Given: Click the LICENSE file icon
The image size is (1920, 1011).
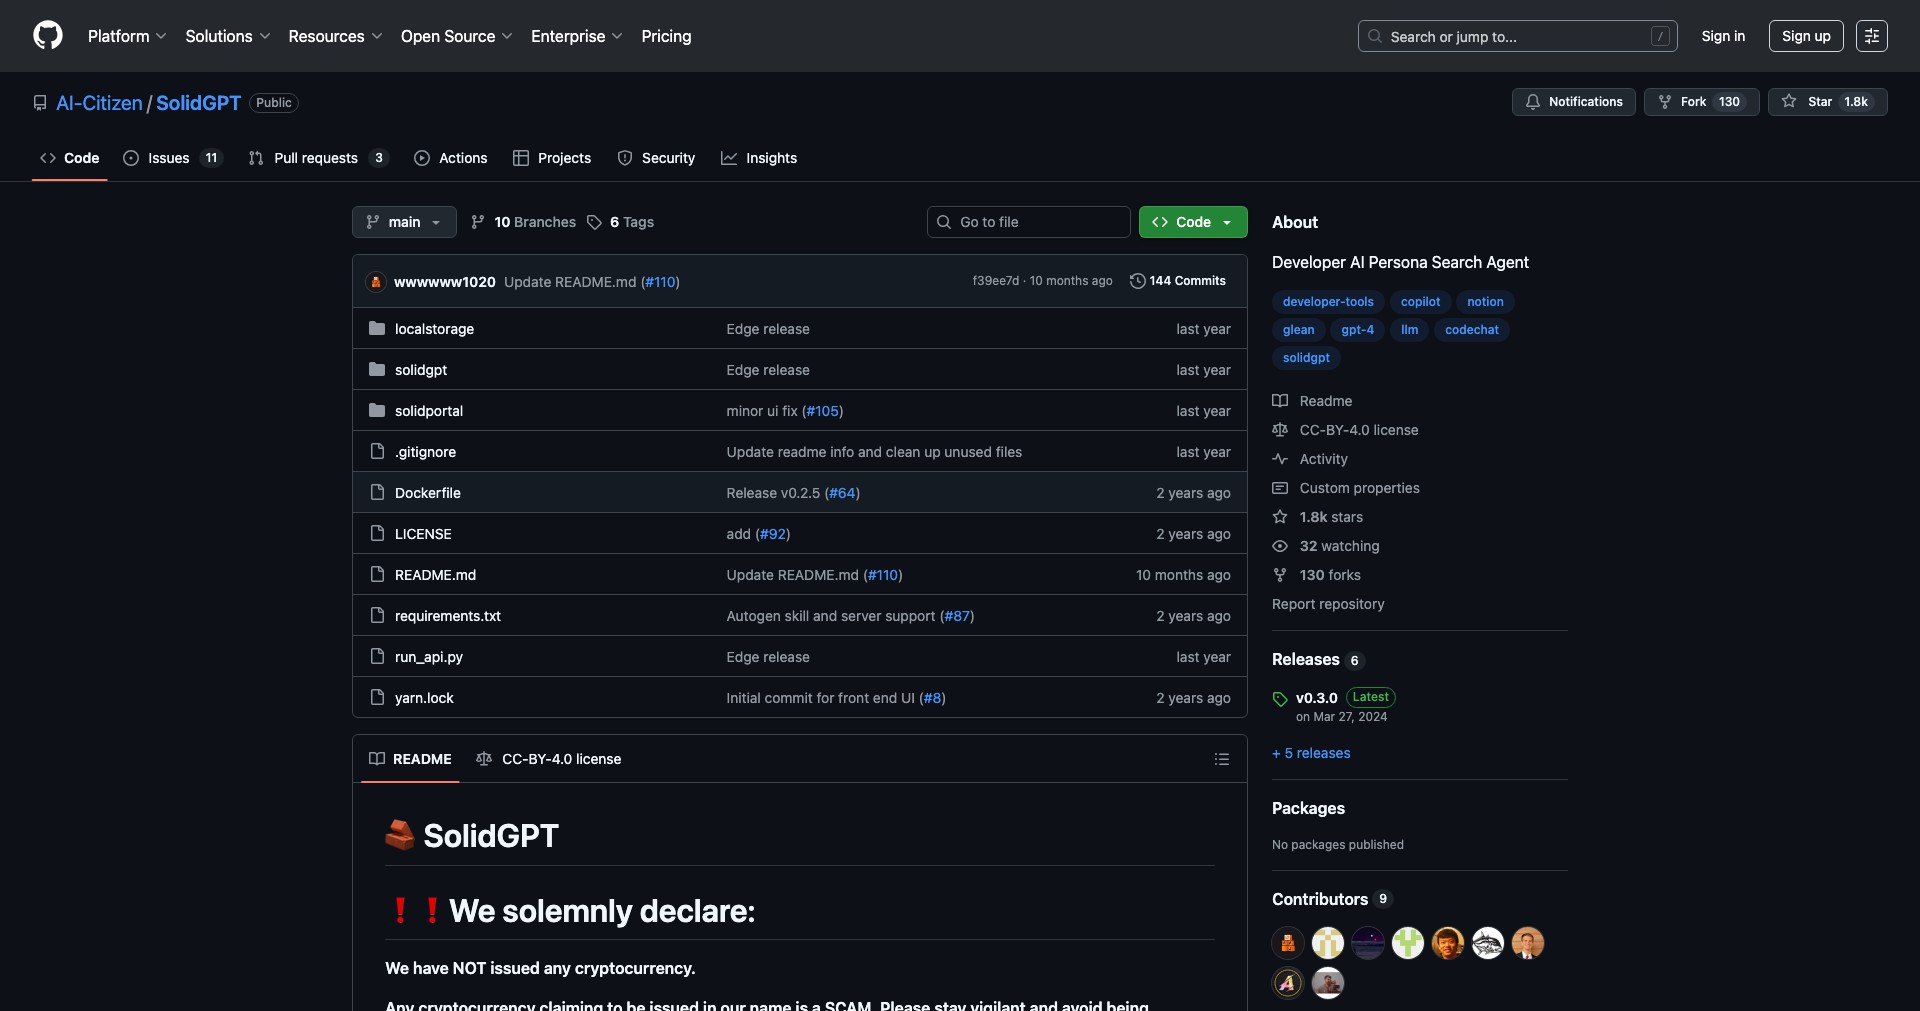Looking at the screenshot, I should pyautogui.click(x=377, y=534).
